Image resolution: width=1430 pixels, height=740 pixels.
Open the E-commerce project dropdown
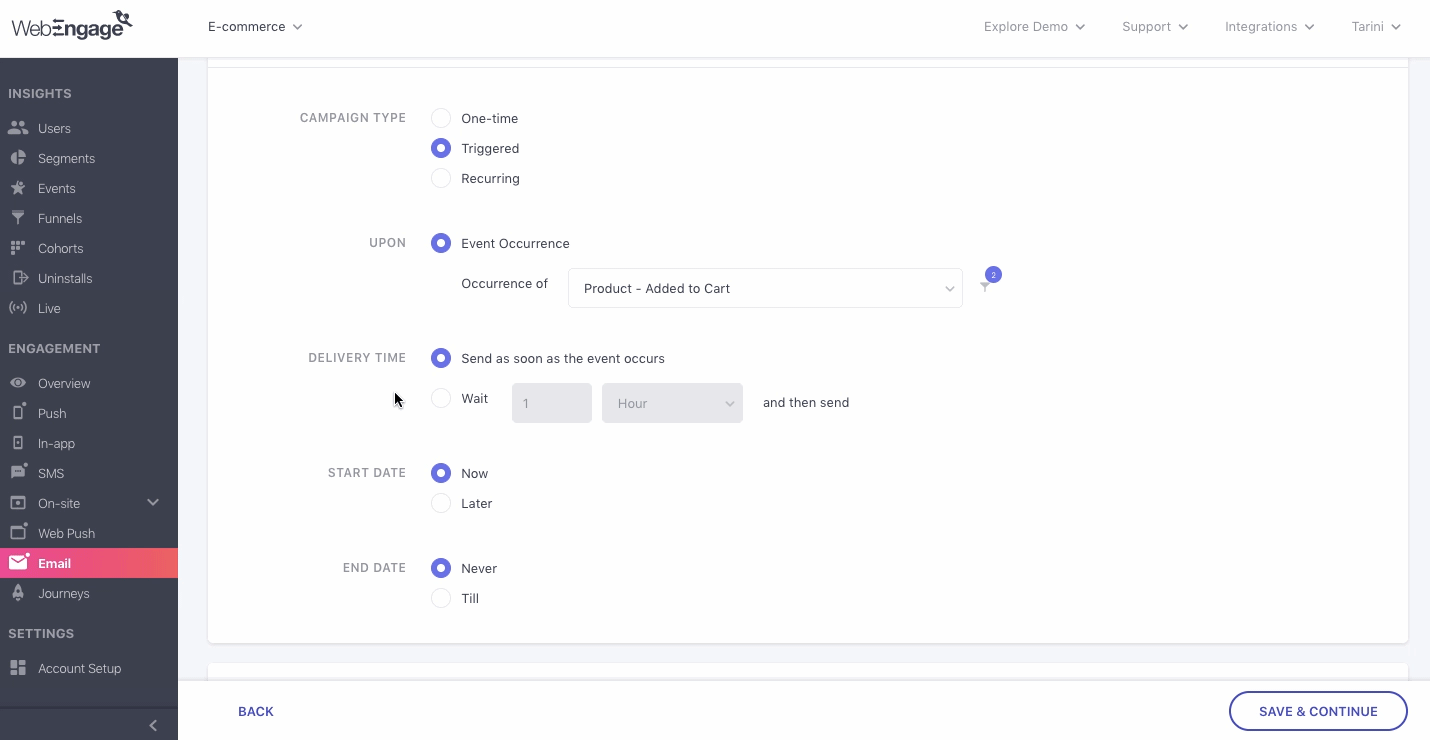[x=255, y=27]
